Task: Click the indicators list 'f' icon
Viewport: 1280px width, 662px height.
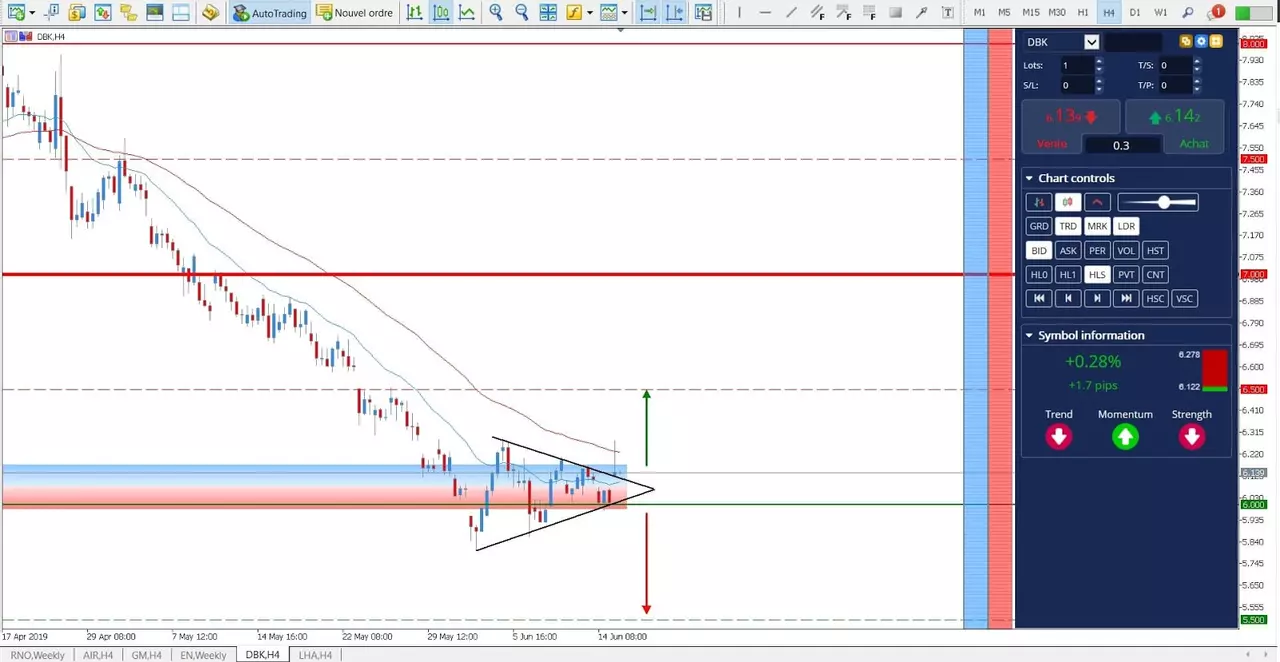Action: coord(573,13)
